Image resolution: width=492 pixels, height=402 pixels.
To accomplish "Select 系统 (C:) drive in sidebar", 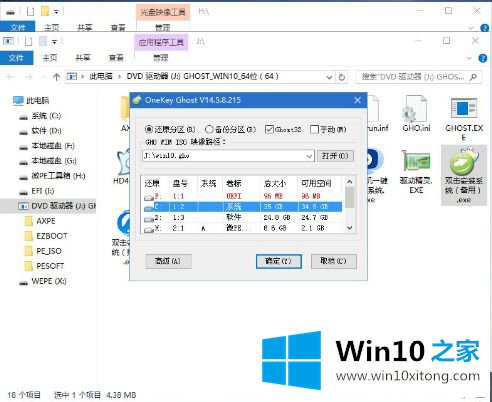I will pyautogui.click(x=41, y=116).
